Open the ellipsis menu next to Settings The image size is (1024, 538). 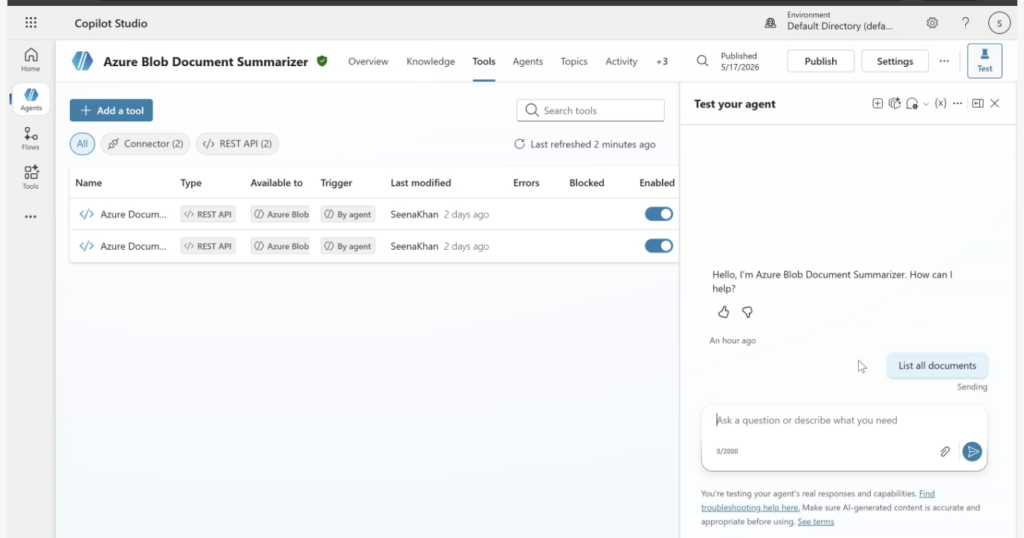(944, 61)
